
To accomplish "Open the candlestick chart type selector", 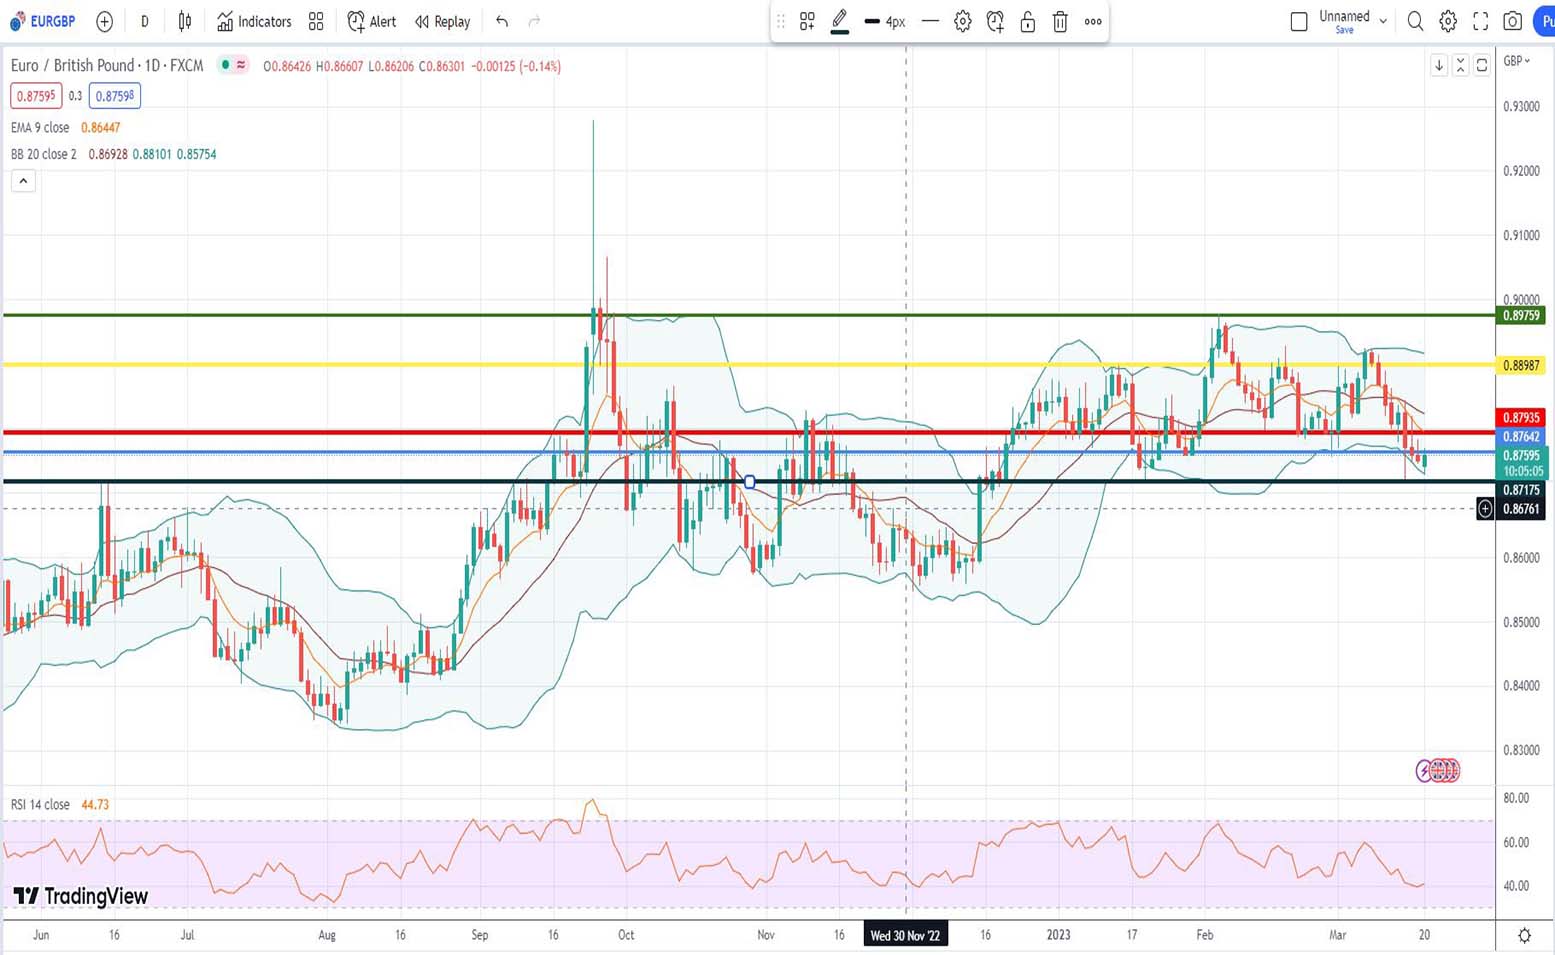I will pyautogui.click(x=185, y=21).
